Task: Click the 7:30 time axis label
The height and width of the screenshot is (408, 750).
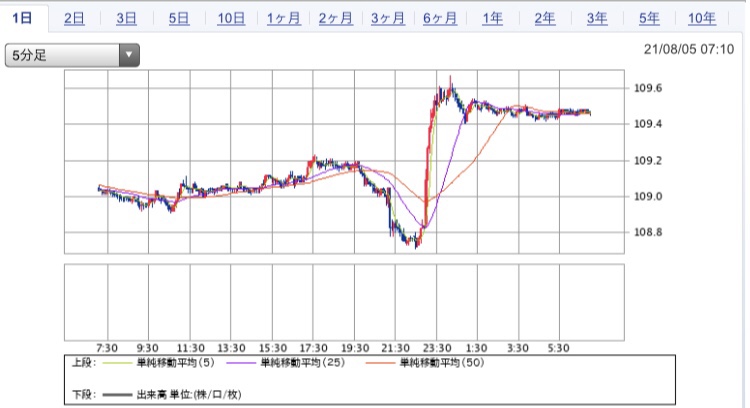Action: pyautogui.click(x=107, y=348)
